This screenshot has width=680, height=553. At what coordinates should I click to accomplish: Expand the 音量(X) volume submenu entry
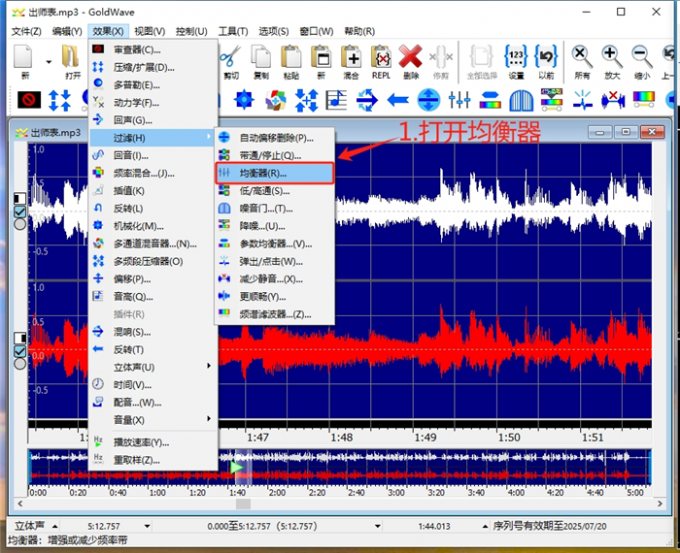coord(153,420)
